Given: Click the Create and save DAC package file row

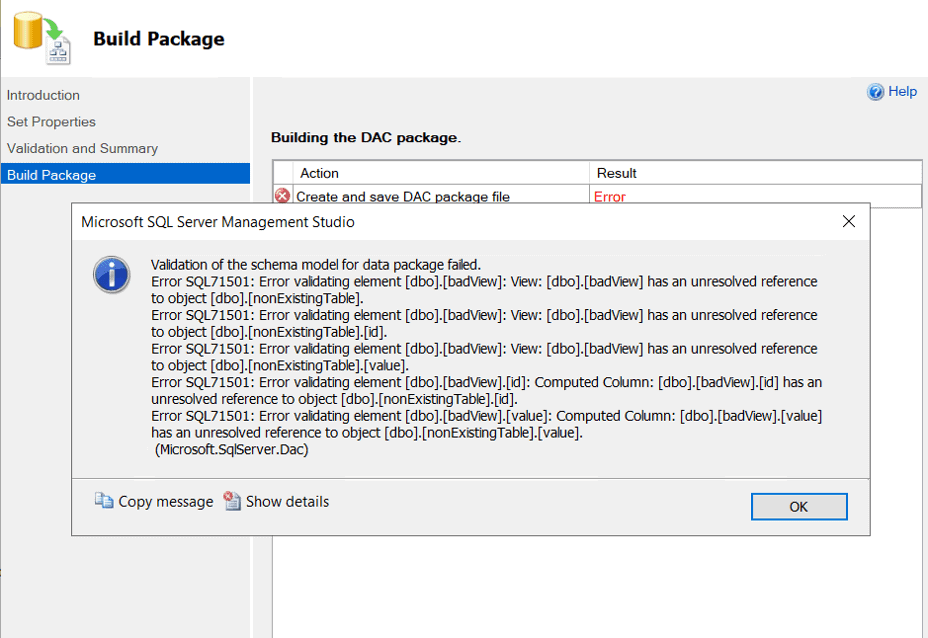Looking at the screenshot, I should point(597,196).
